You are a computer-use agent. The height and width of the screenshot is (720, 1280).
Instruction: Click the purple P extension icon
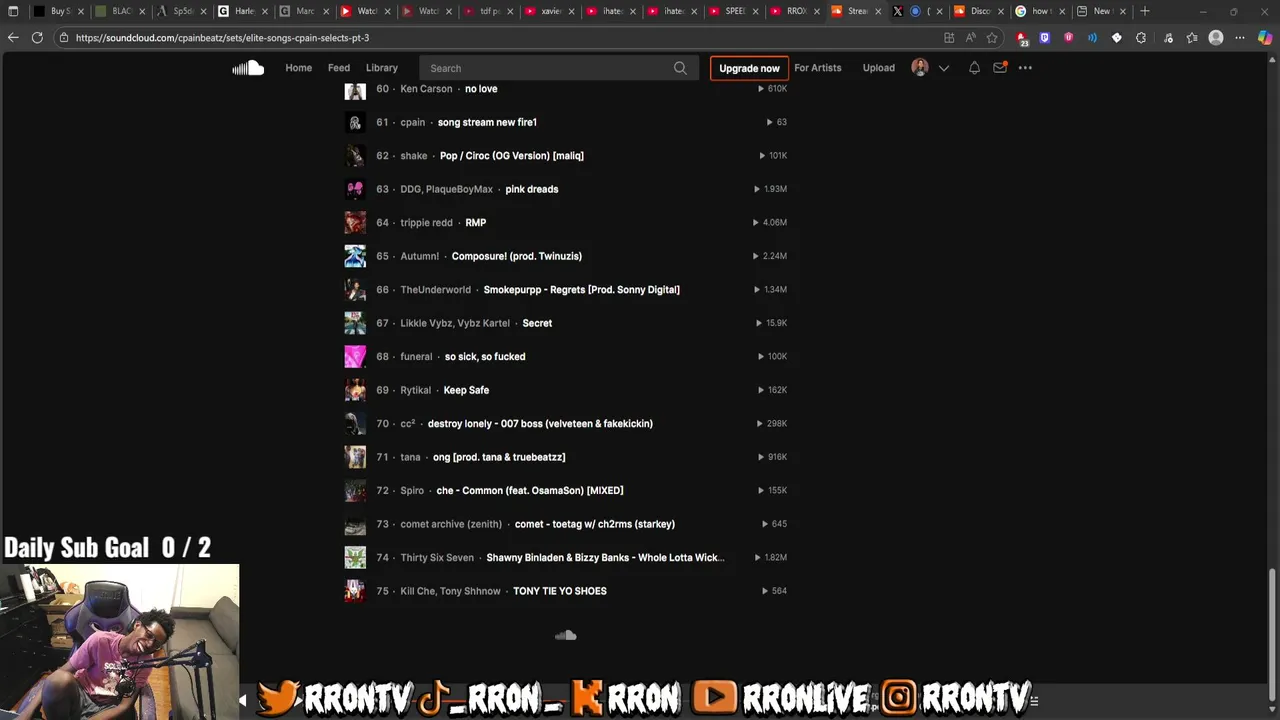[1045, 37]
